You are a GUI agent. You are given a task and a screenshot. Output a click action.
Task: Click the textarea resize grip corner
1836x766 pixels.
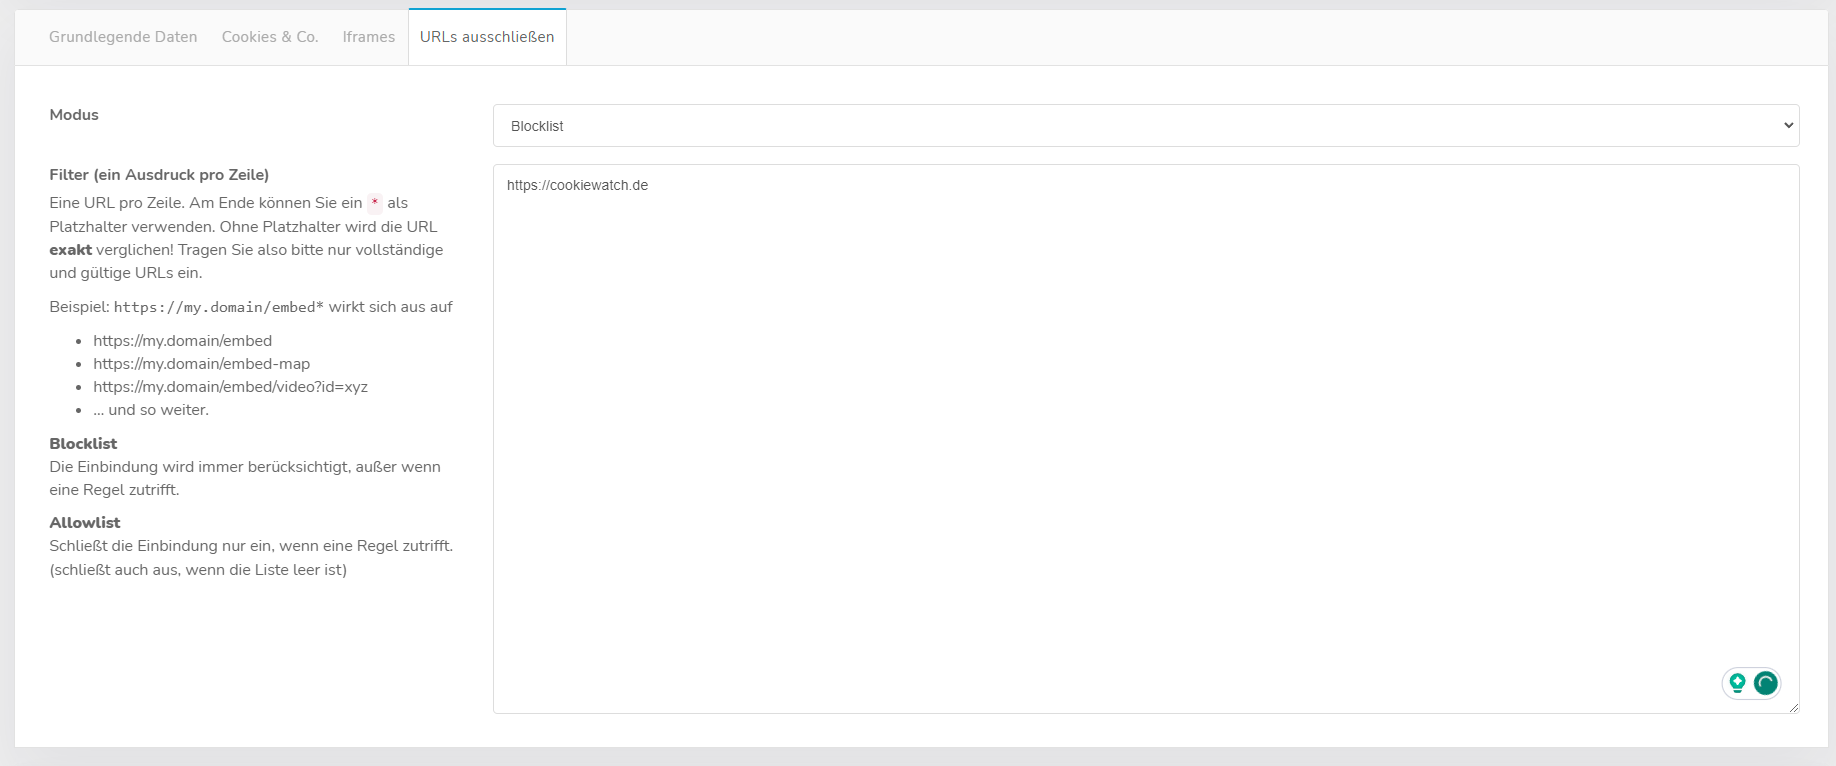click(x=1793, y=707)
